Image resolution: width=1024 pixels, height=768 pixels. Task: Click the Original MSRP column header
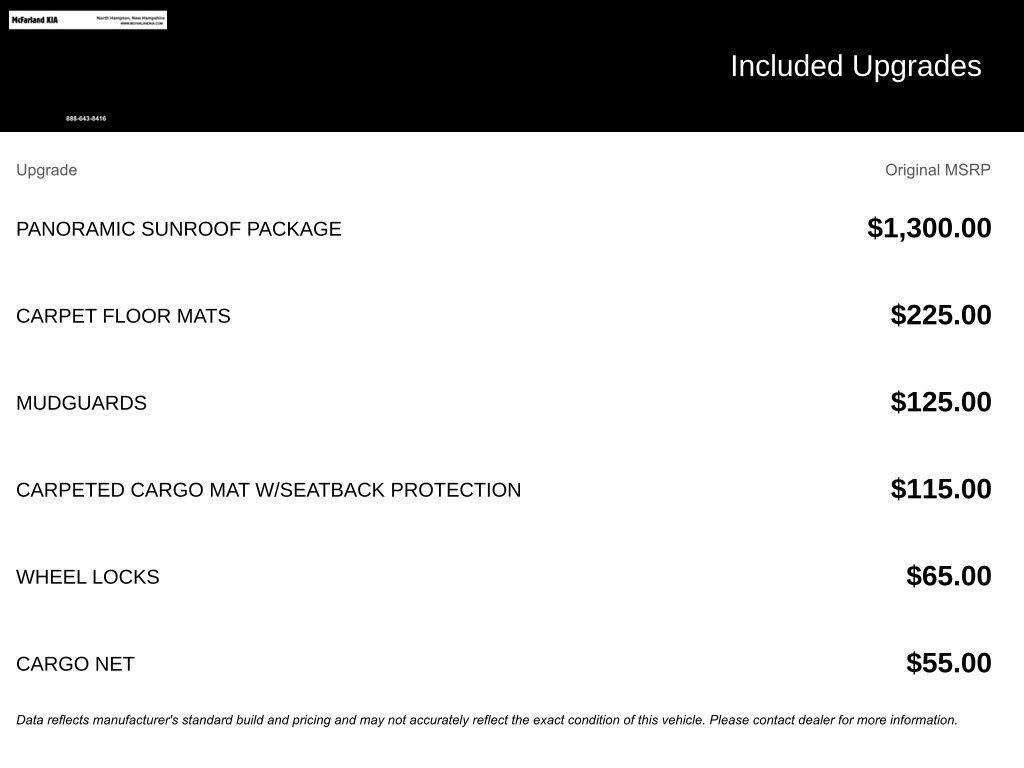(937, 170)
